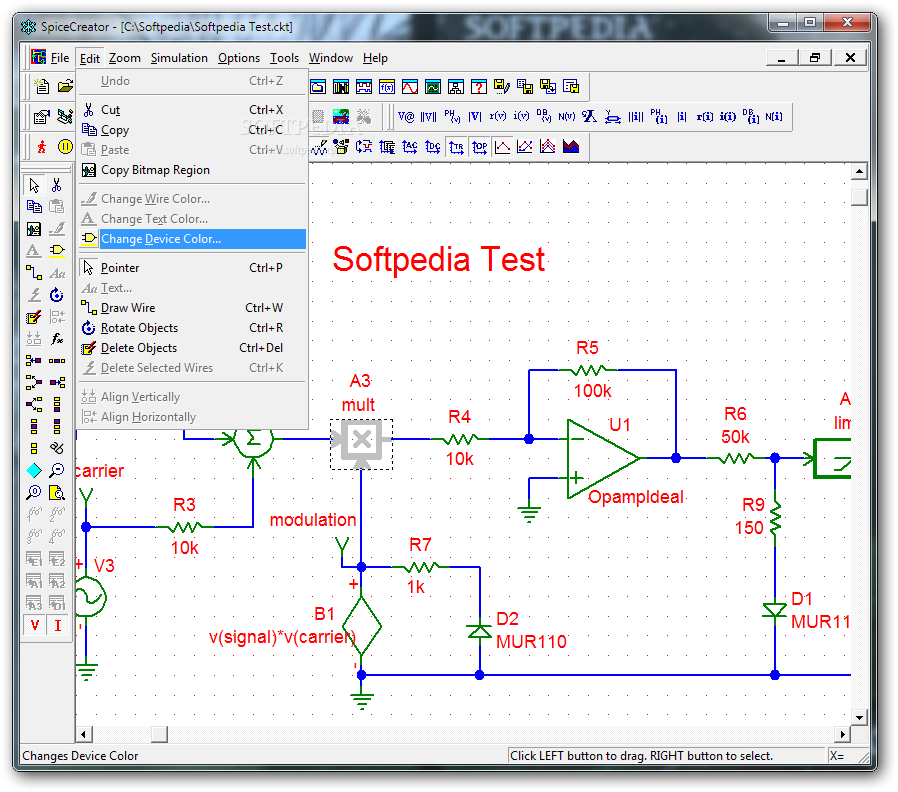Choose Change Device Color in Edit menu
The width and height of the screenshot is (898, 792).
pyautogui.click(x=192, y=239)
